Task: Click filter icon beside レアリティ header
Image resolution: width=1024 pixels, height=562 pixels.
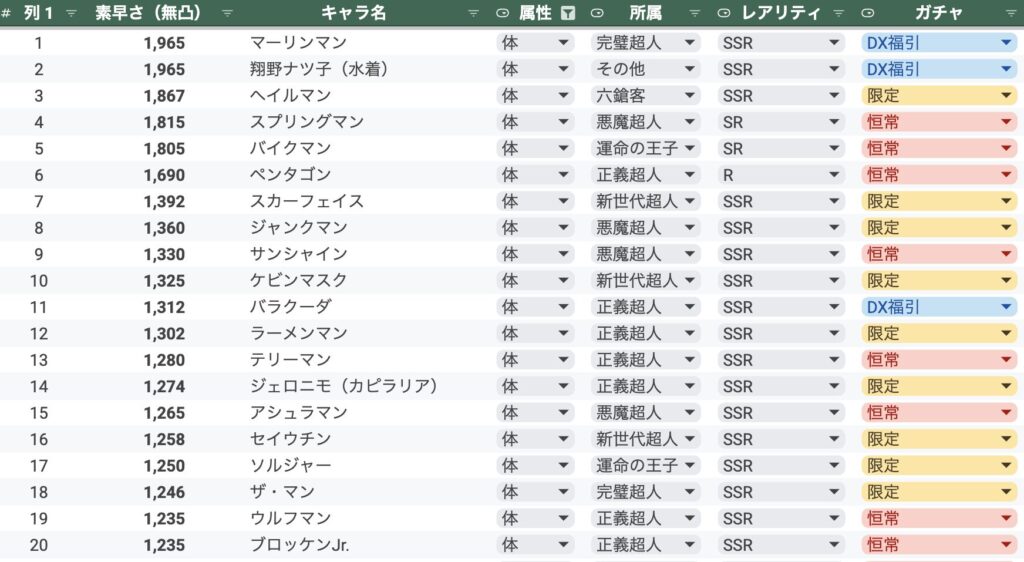Action: [839, 13]
